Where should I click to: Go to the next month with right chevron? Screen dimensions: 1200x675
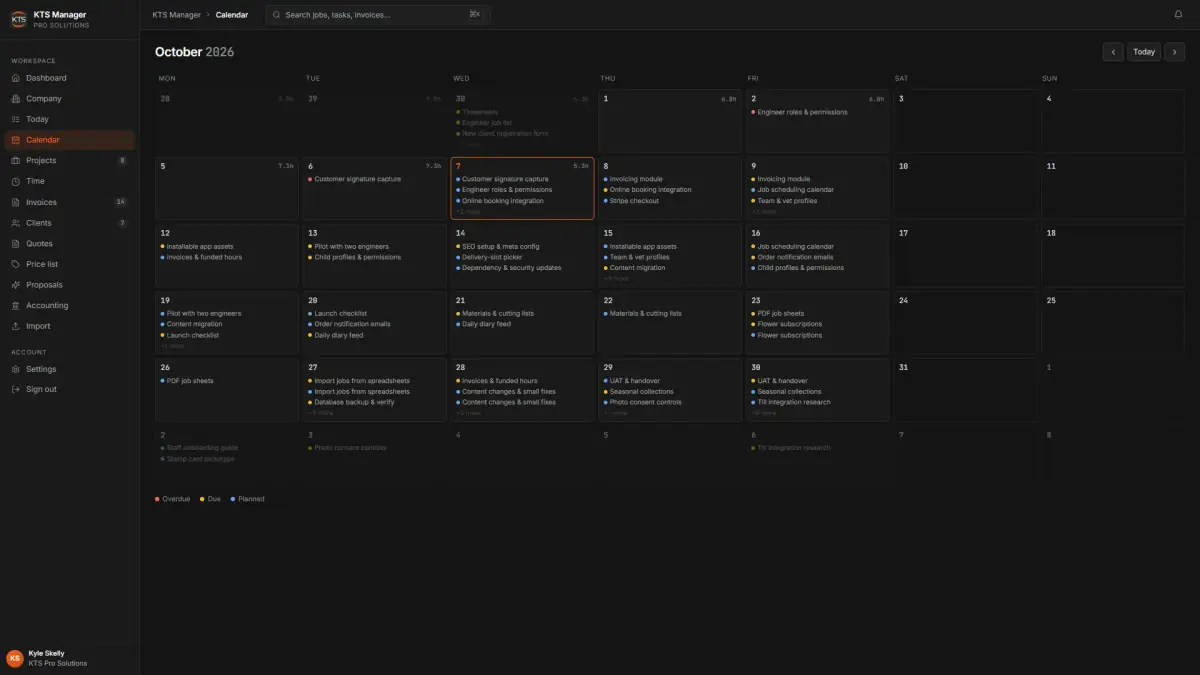[1175, 52]
